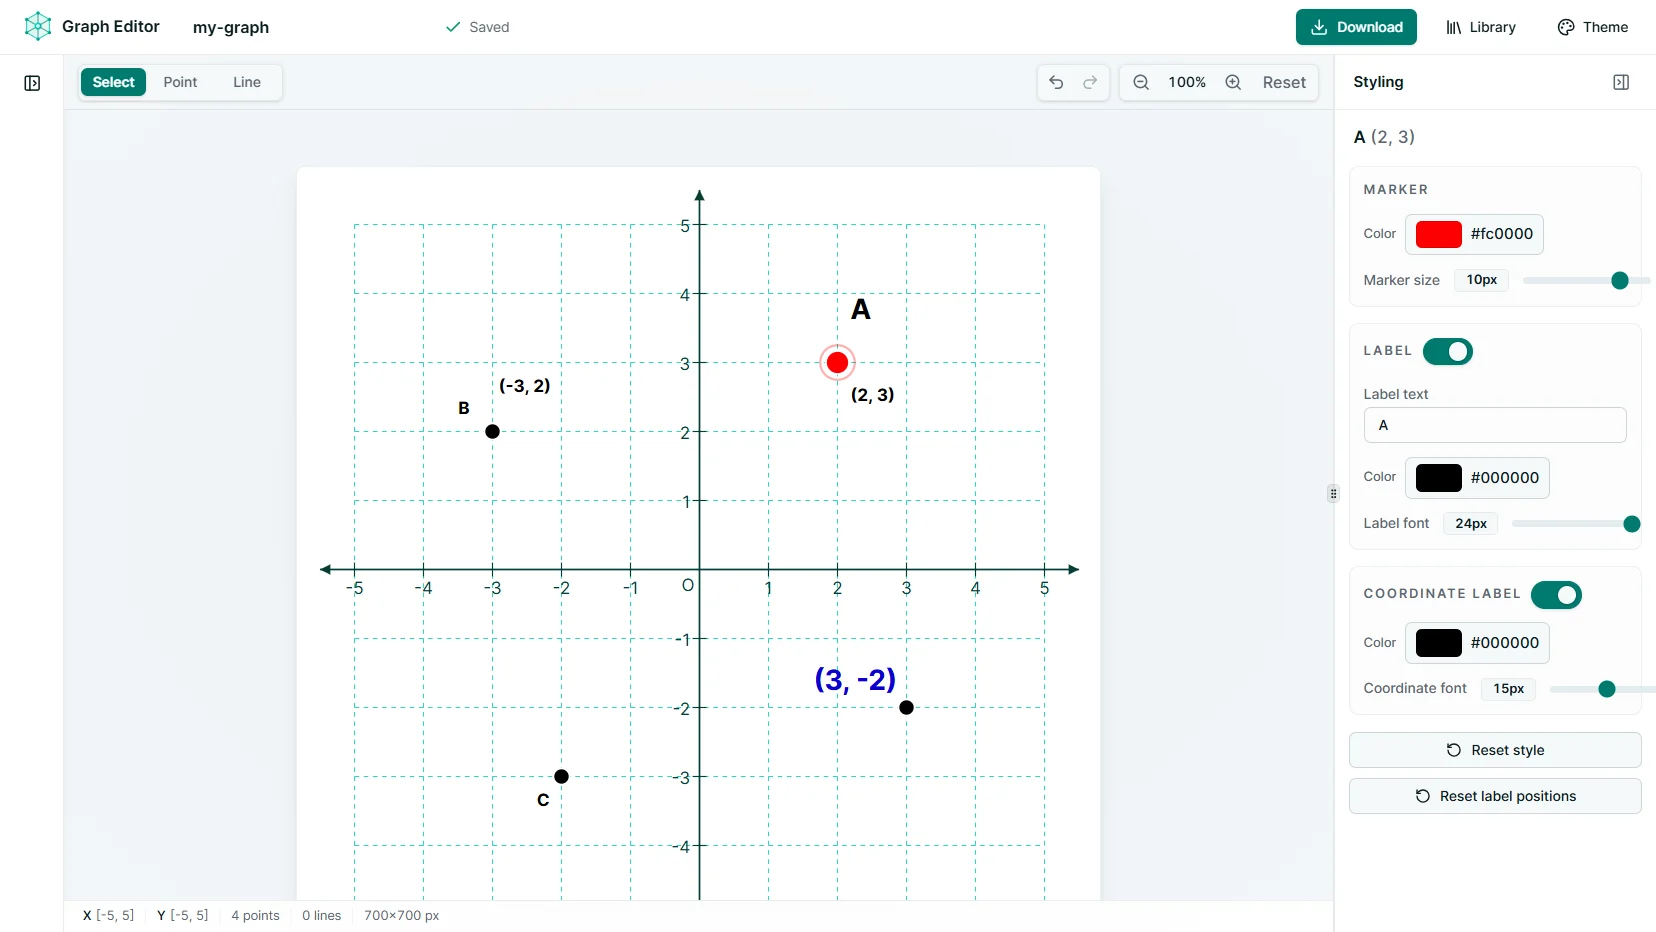This screenshot has height=932, width=1656.
Task: Click the (-3, 2) coordinate label
Action: pos(525,386)
